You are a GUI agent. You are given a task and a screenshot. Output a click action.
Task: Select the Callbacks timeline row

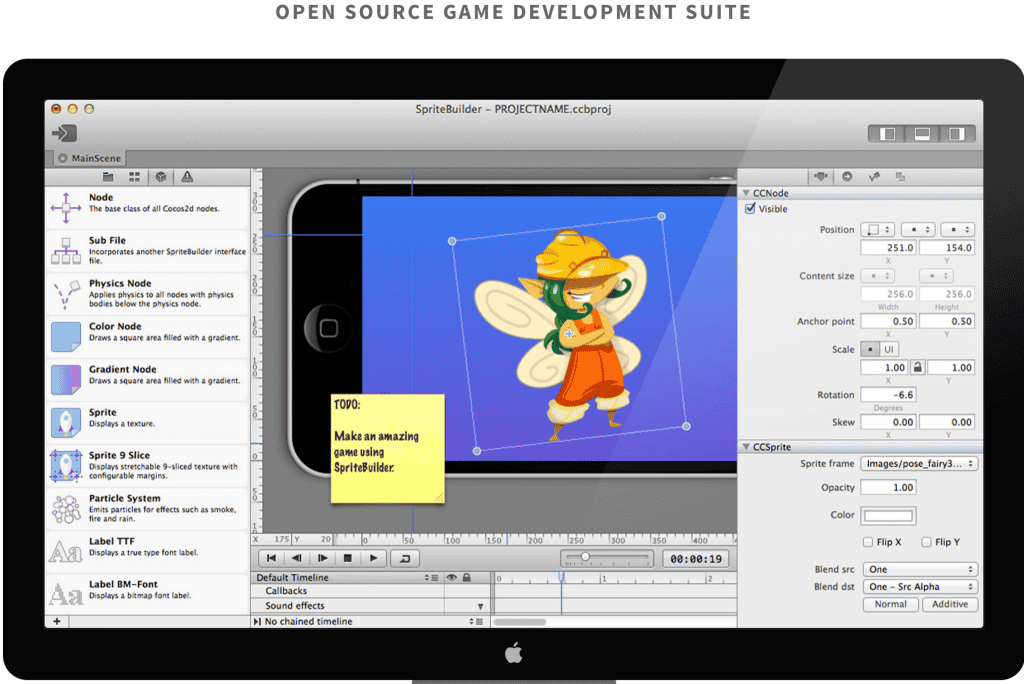coord(372,591)
